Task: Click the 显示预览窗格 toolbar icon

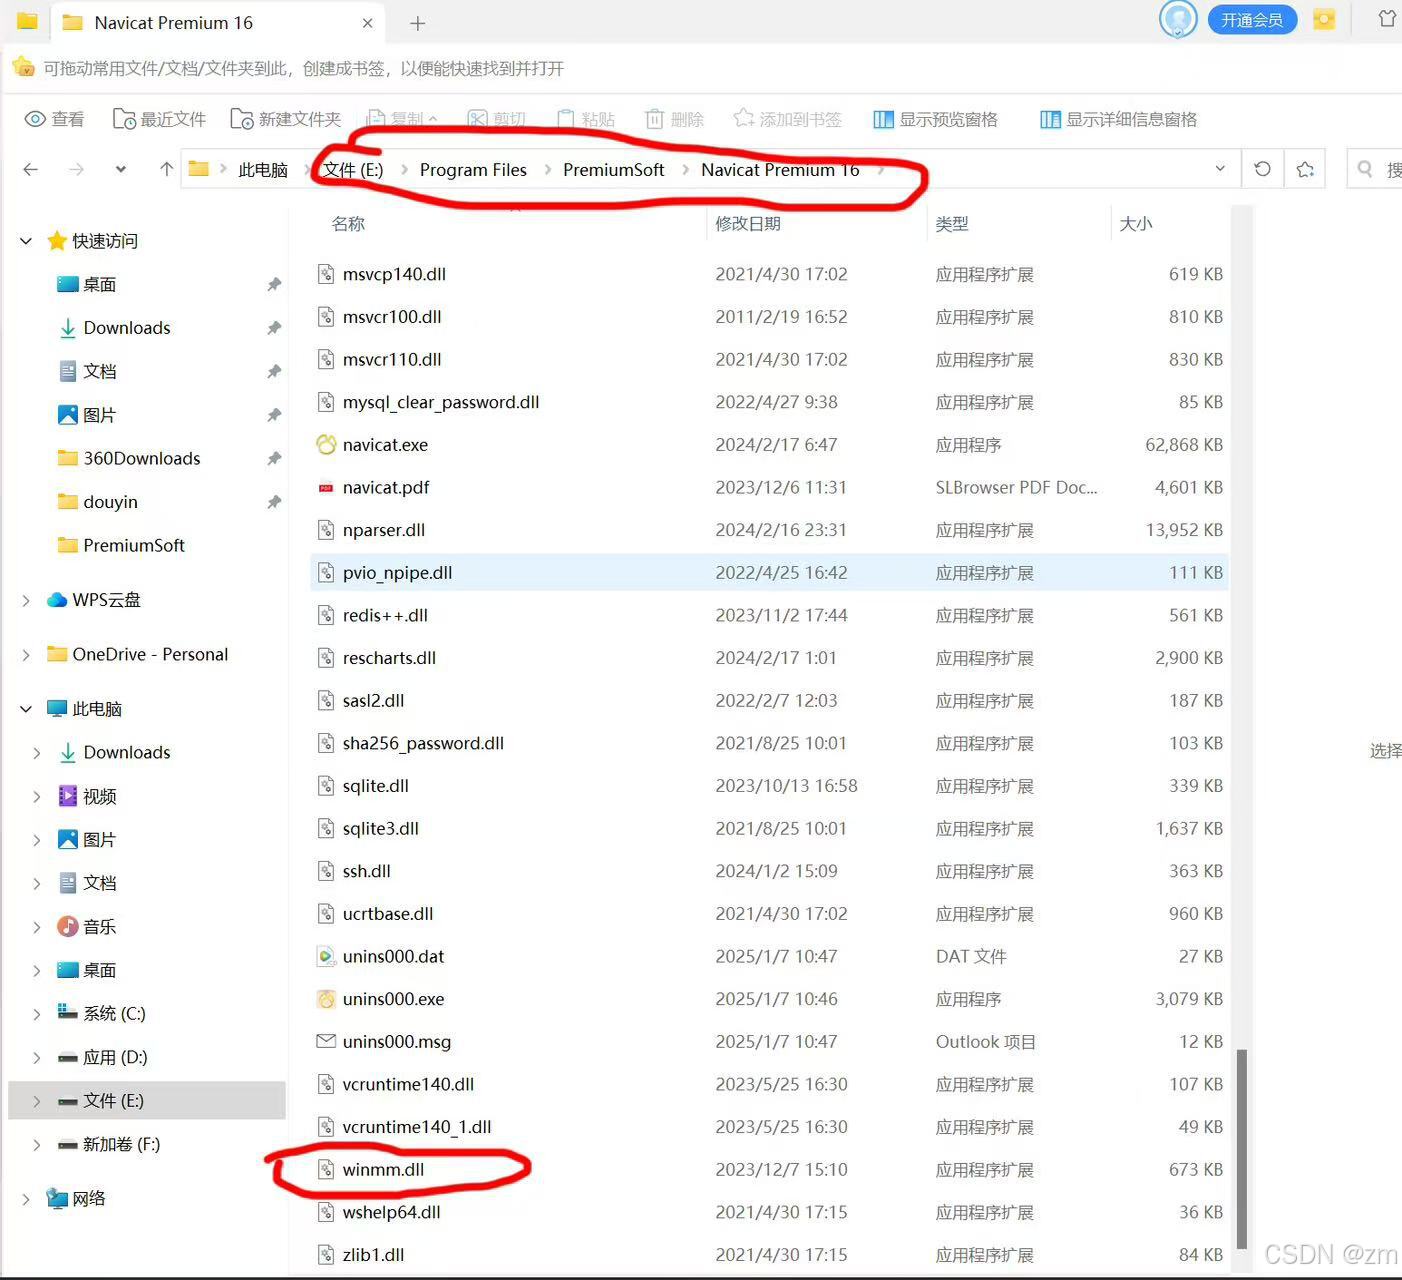Action: click(884, 119)
